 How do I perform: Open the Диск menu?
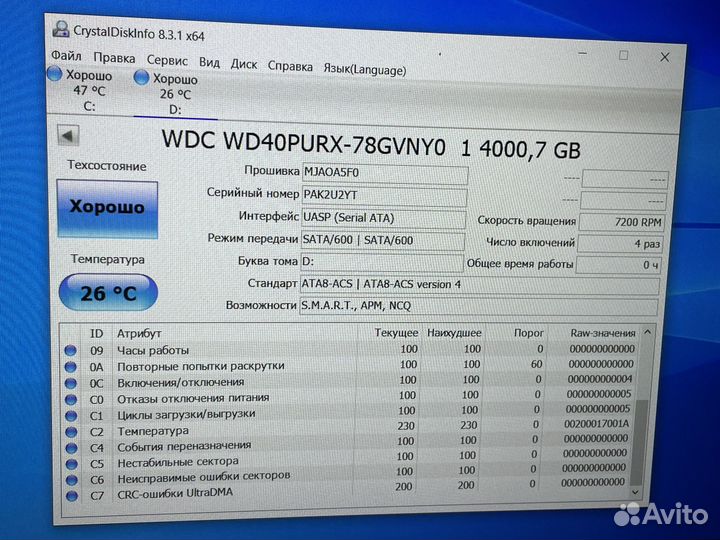pos(244,64)
